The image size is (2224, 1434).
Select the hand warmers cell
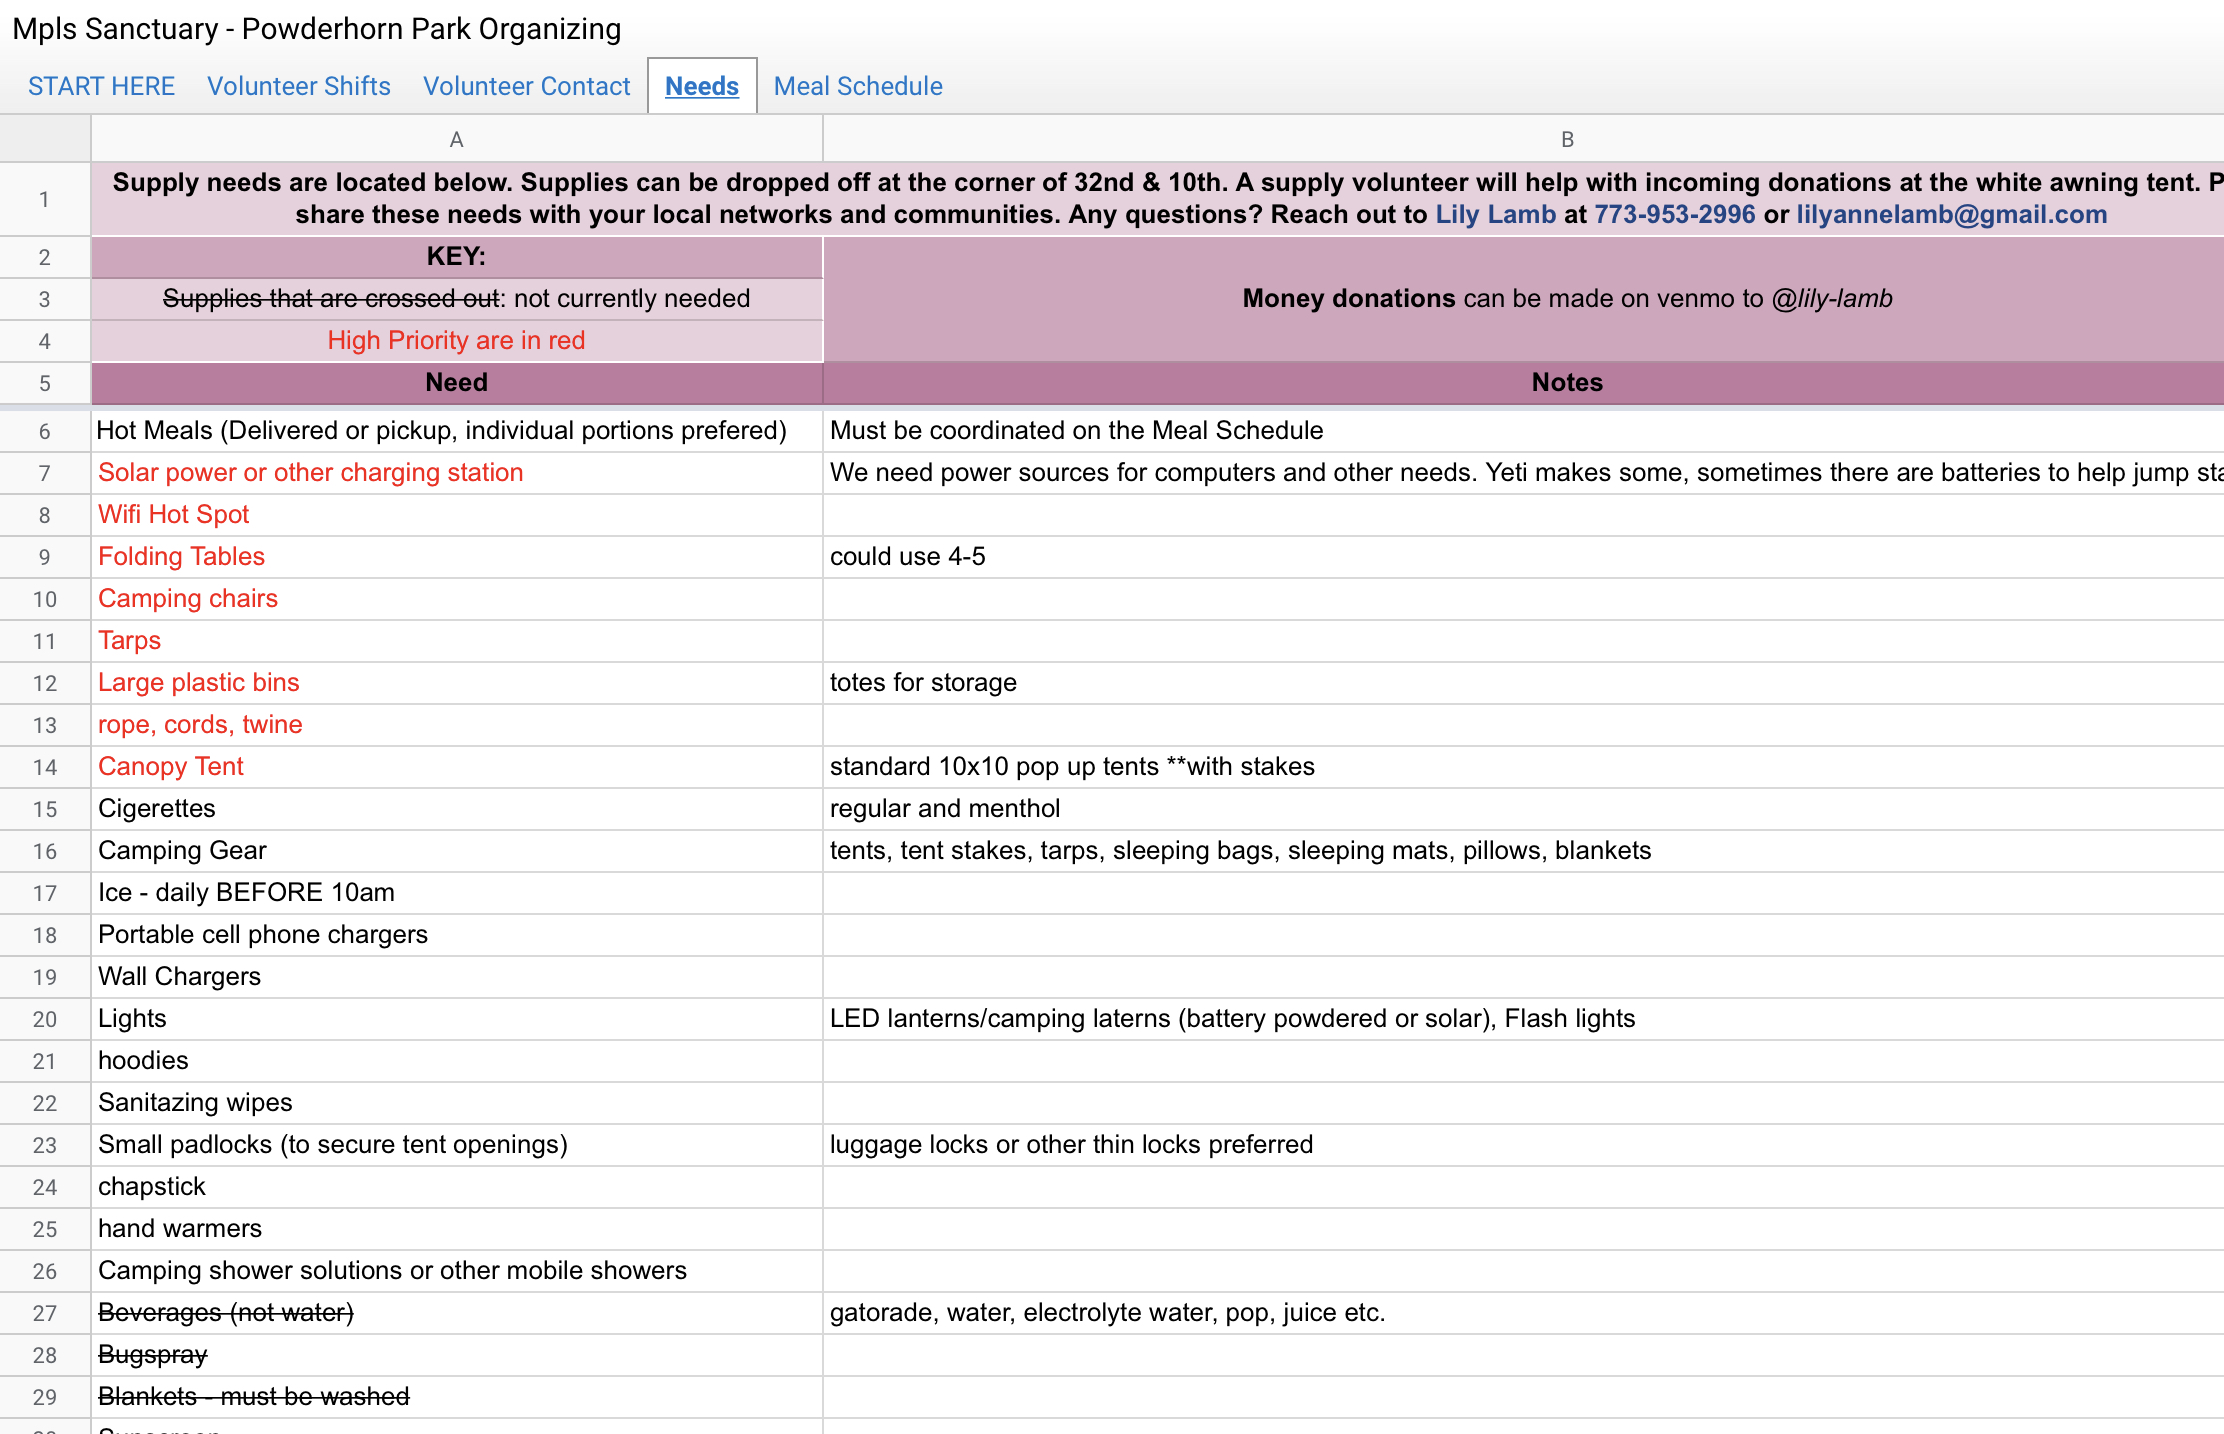pyautogui.click(x=457, y=1229)
